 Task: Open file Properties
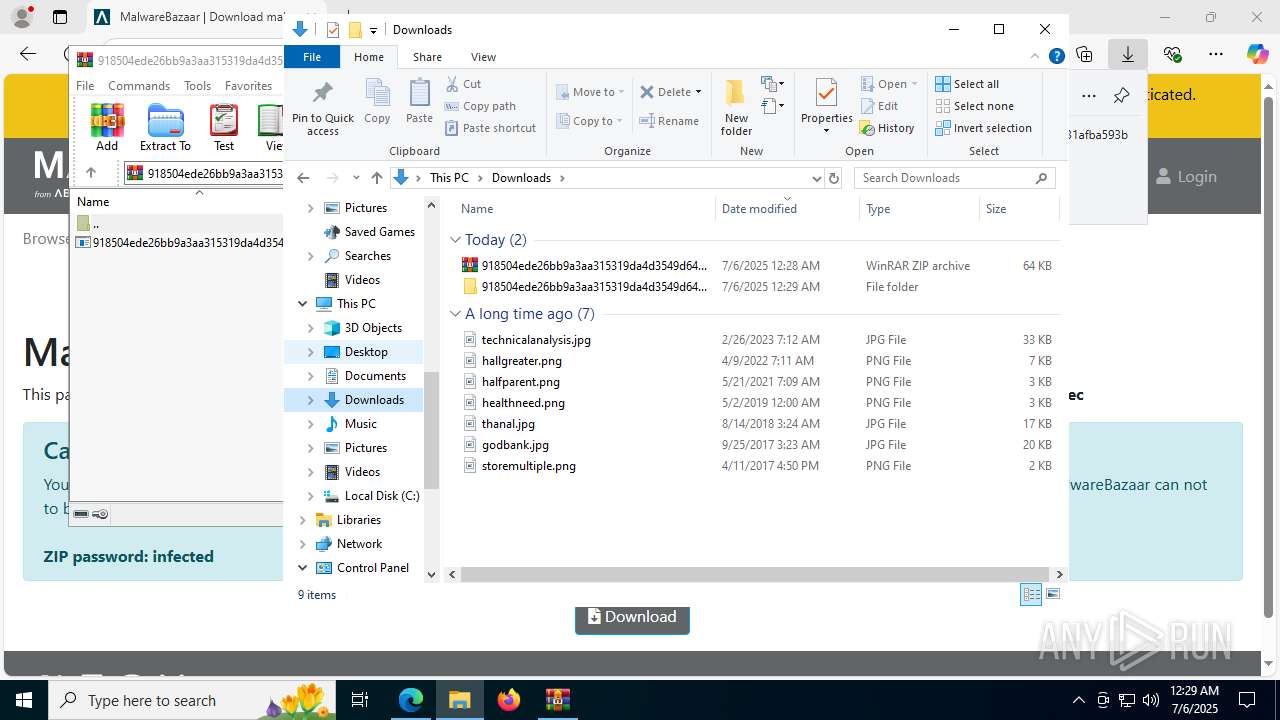pos(826,106)
